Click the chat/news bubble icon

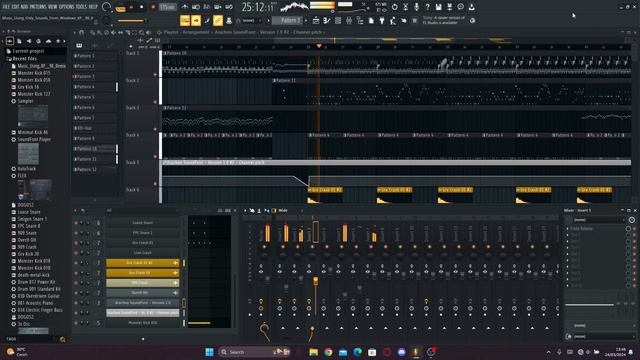coord(460,7)
